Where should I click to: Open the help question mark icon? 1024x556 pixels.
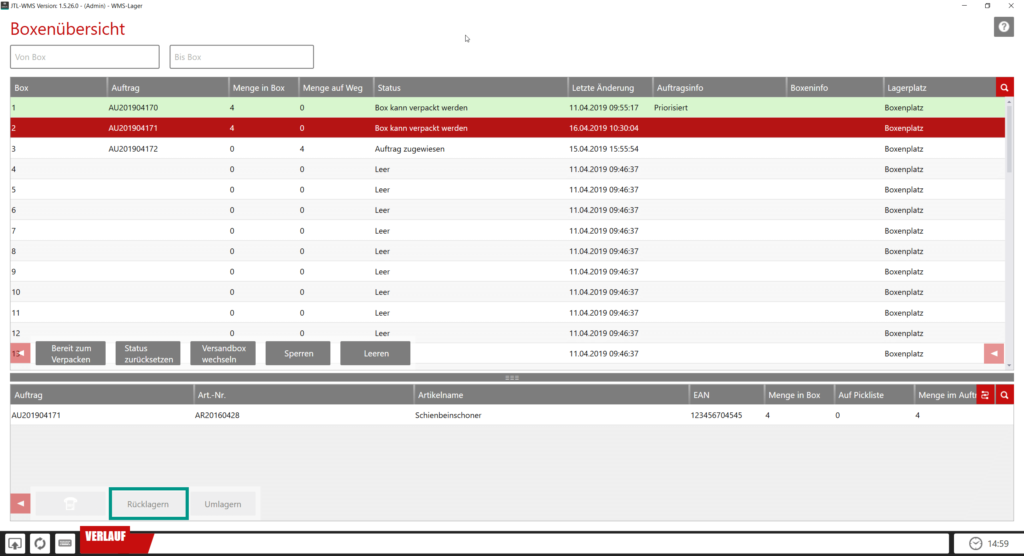(x=1003, y=27)
